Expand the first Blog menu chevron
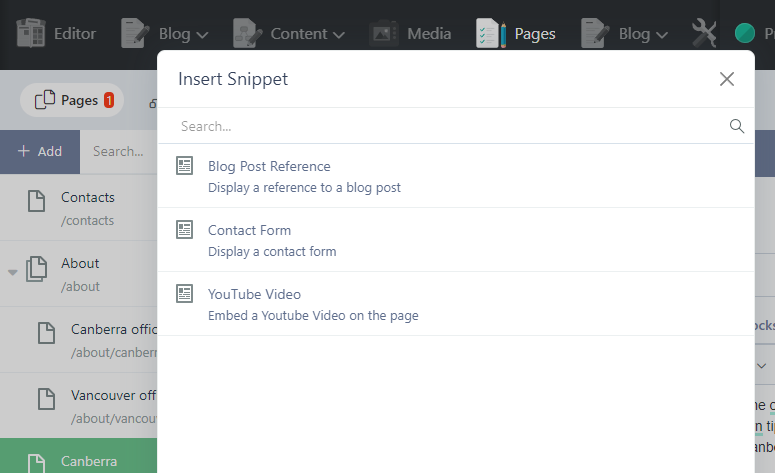 [x=202, y=35]
